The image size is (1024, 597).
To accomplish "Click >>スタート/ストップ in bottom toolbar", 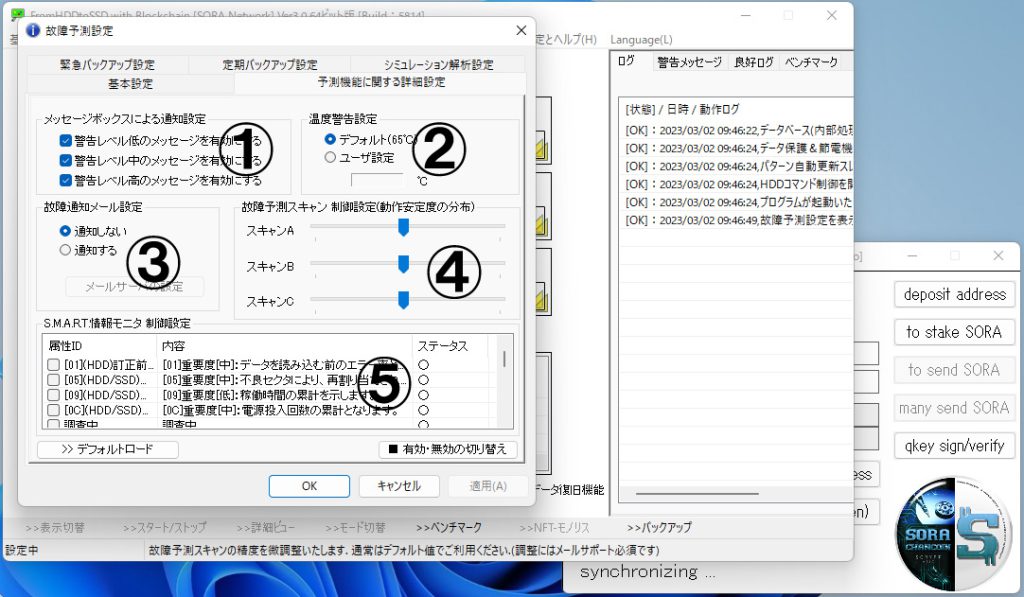I will pos(165,528).
